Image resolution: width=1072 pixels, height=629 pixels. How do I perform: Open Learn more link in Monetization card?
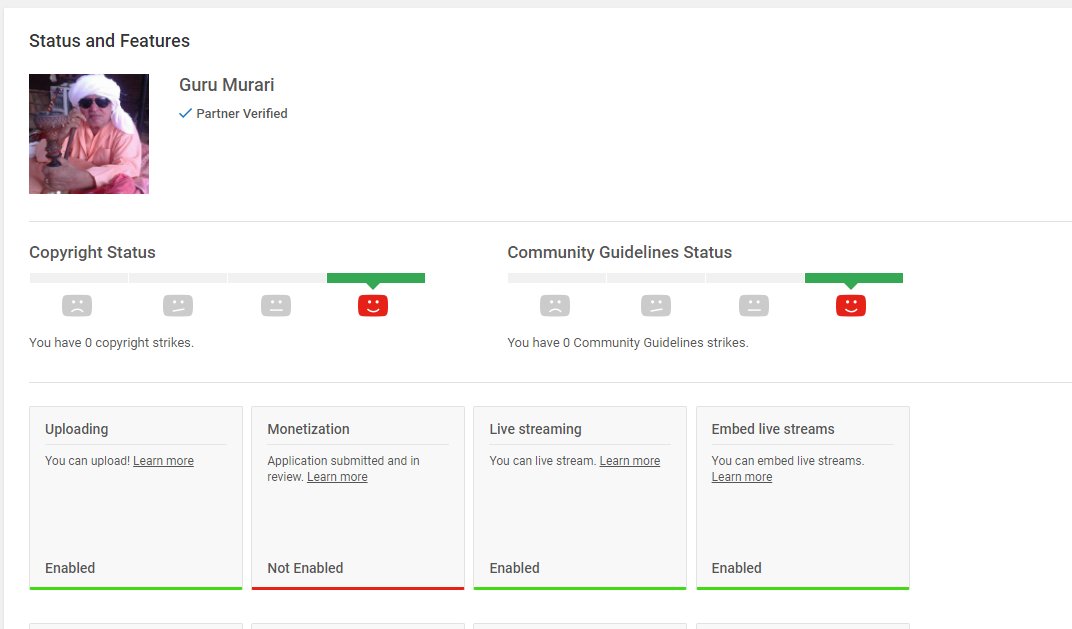point(337,477)
